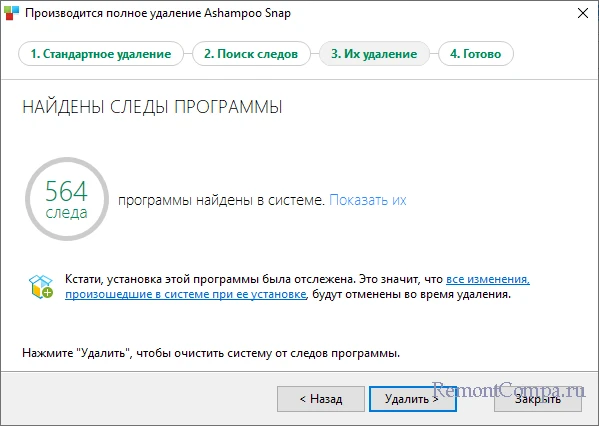Viewport: 599px width, 426px height.
Task: Click the 'НАЙДЕНЫ СЛЕДЫ ПРОГРАММЫ' heading
Action: tap(152, 107)
